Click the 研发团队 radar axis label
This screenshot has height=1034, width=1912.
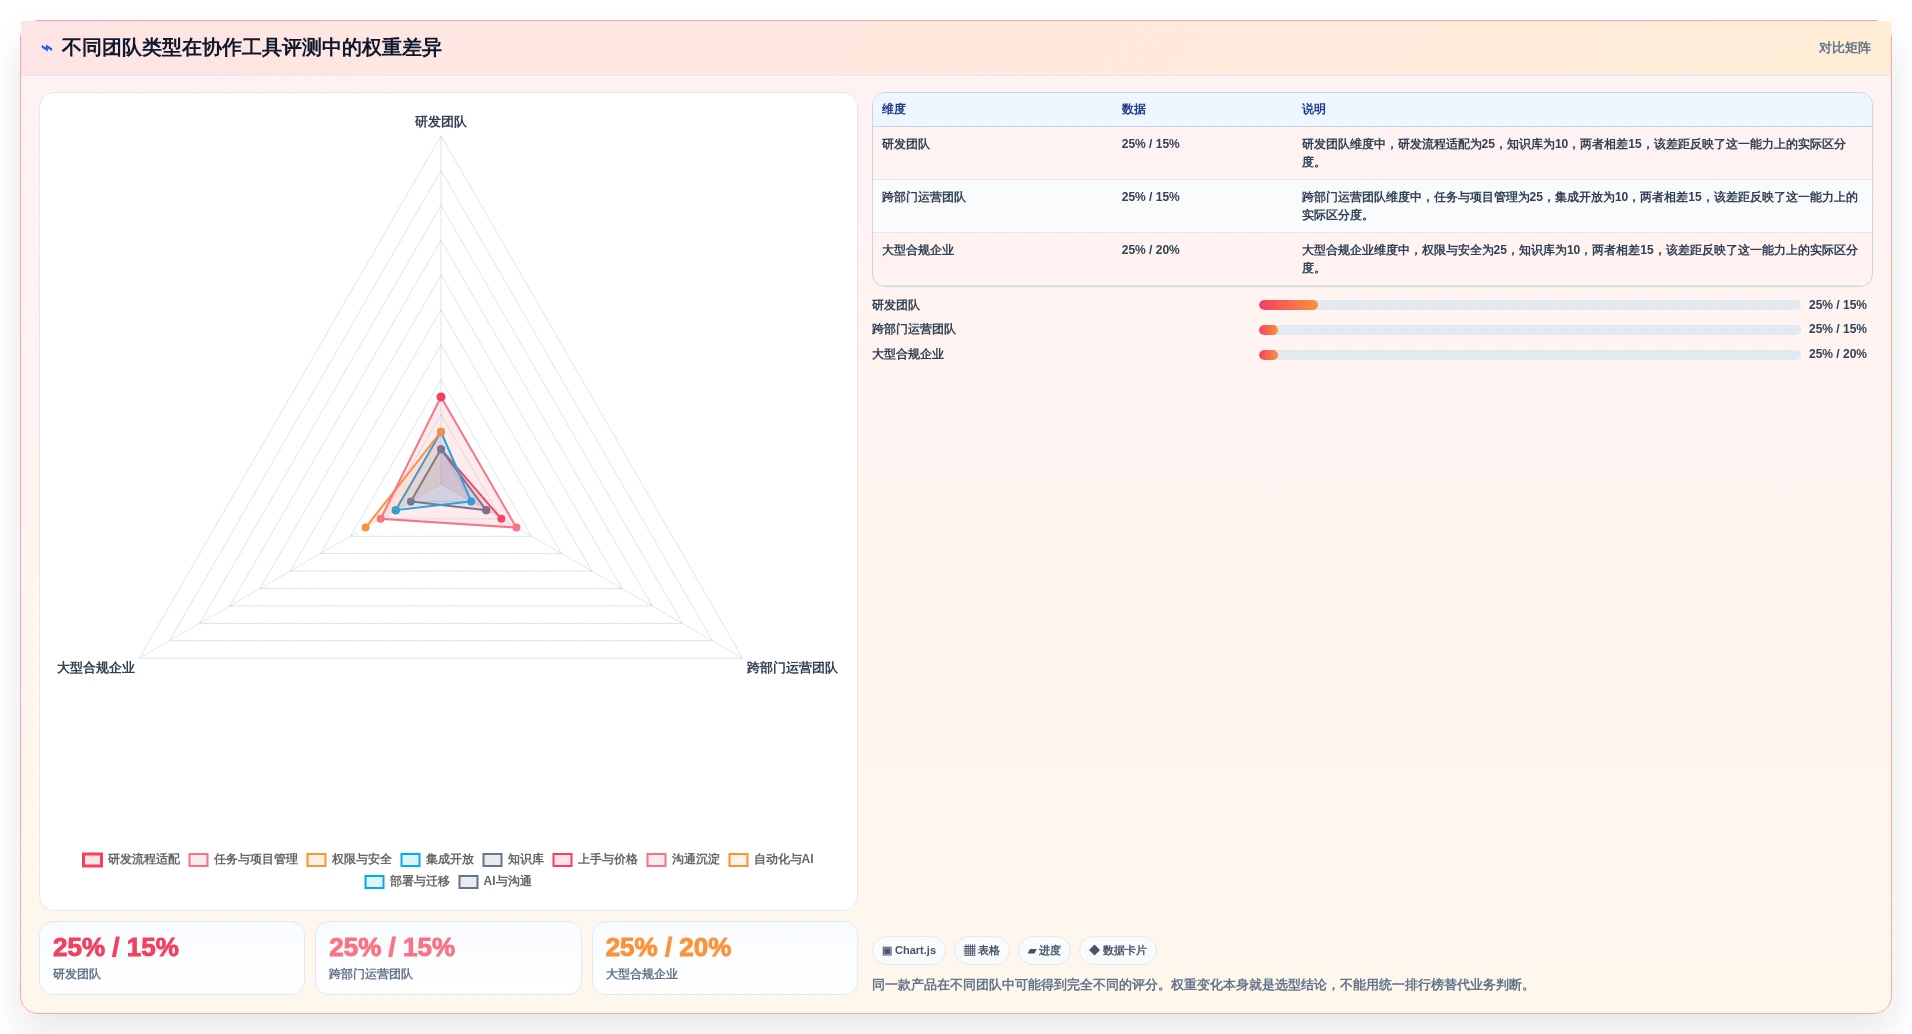pyautogui.click(x=441, y=122)
